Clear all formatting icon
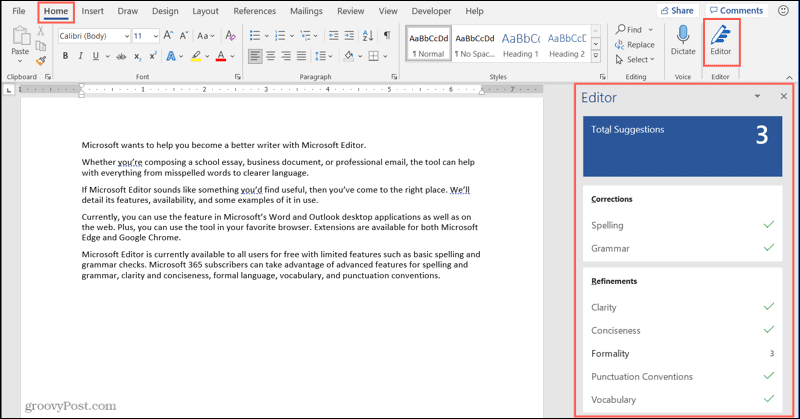Image resolution: width=800 pixels, height=419 pixels. coord(230,36)
